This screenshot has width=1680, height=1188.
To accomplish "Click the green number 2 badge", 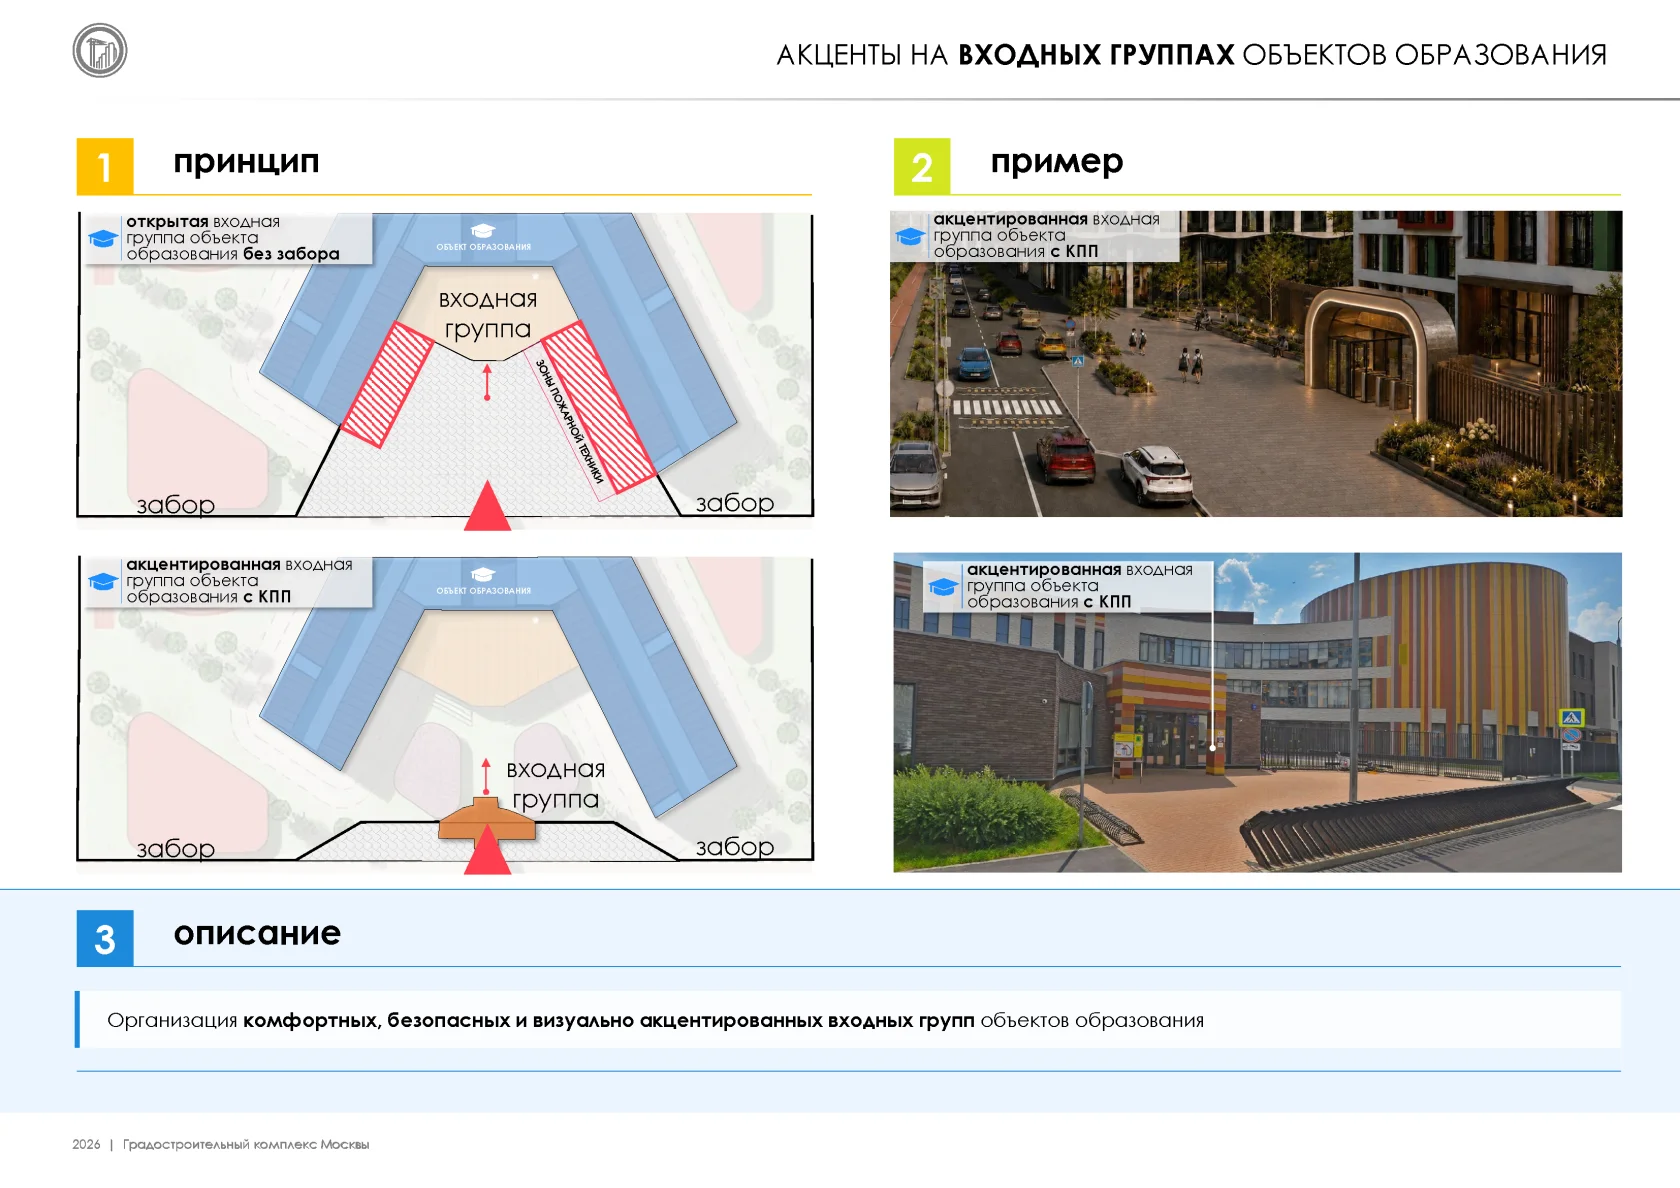I will click(922, 166).
